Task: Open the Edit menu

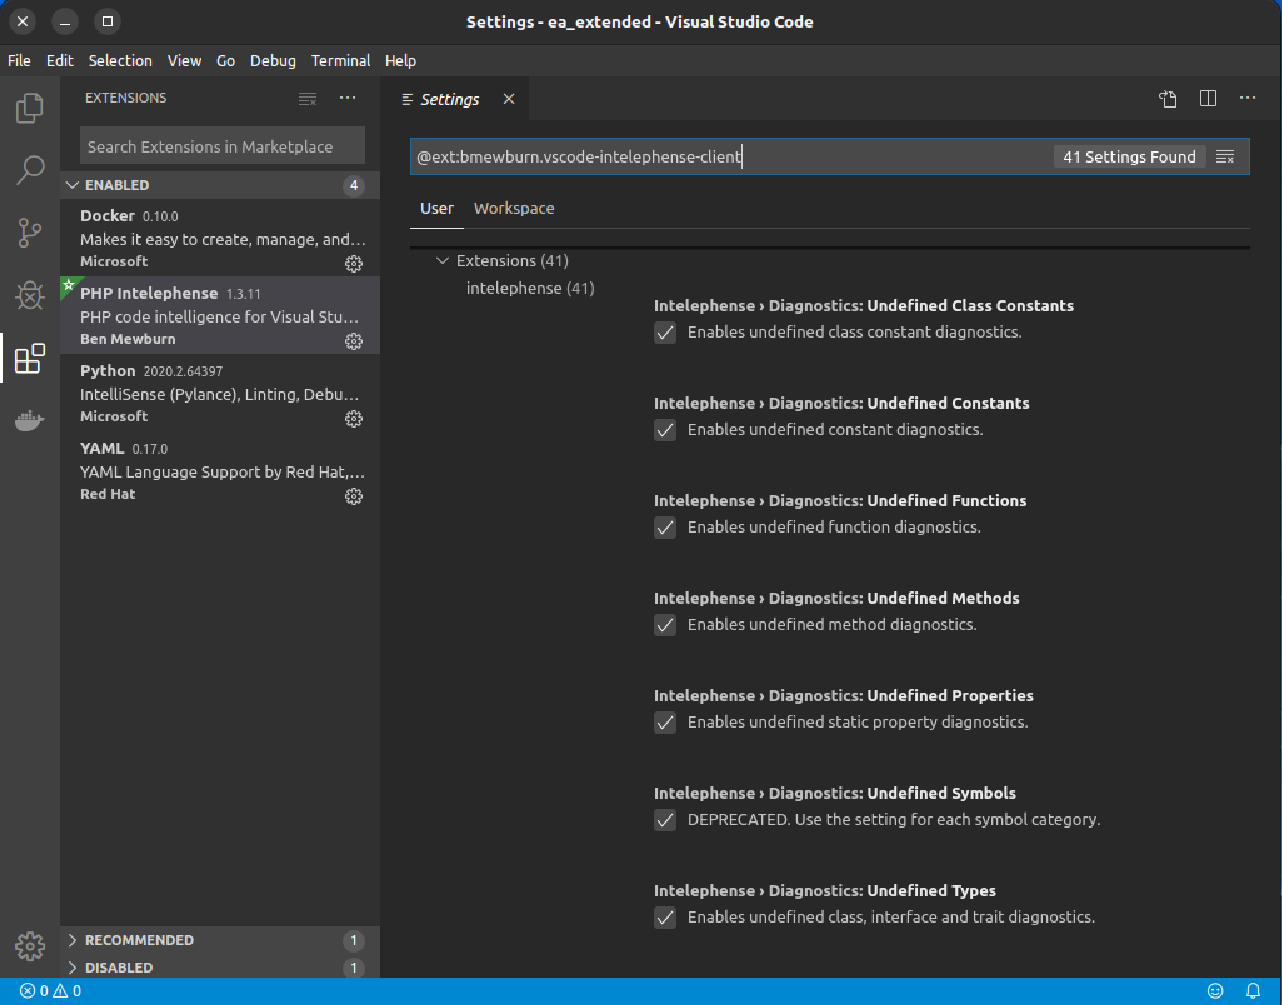Action: pos(60,61)
